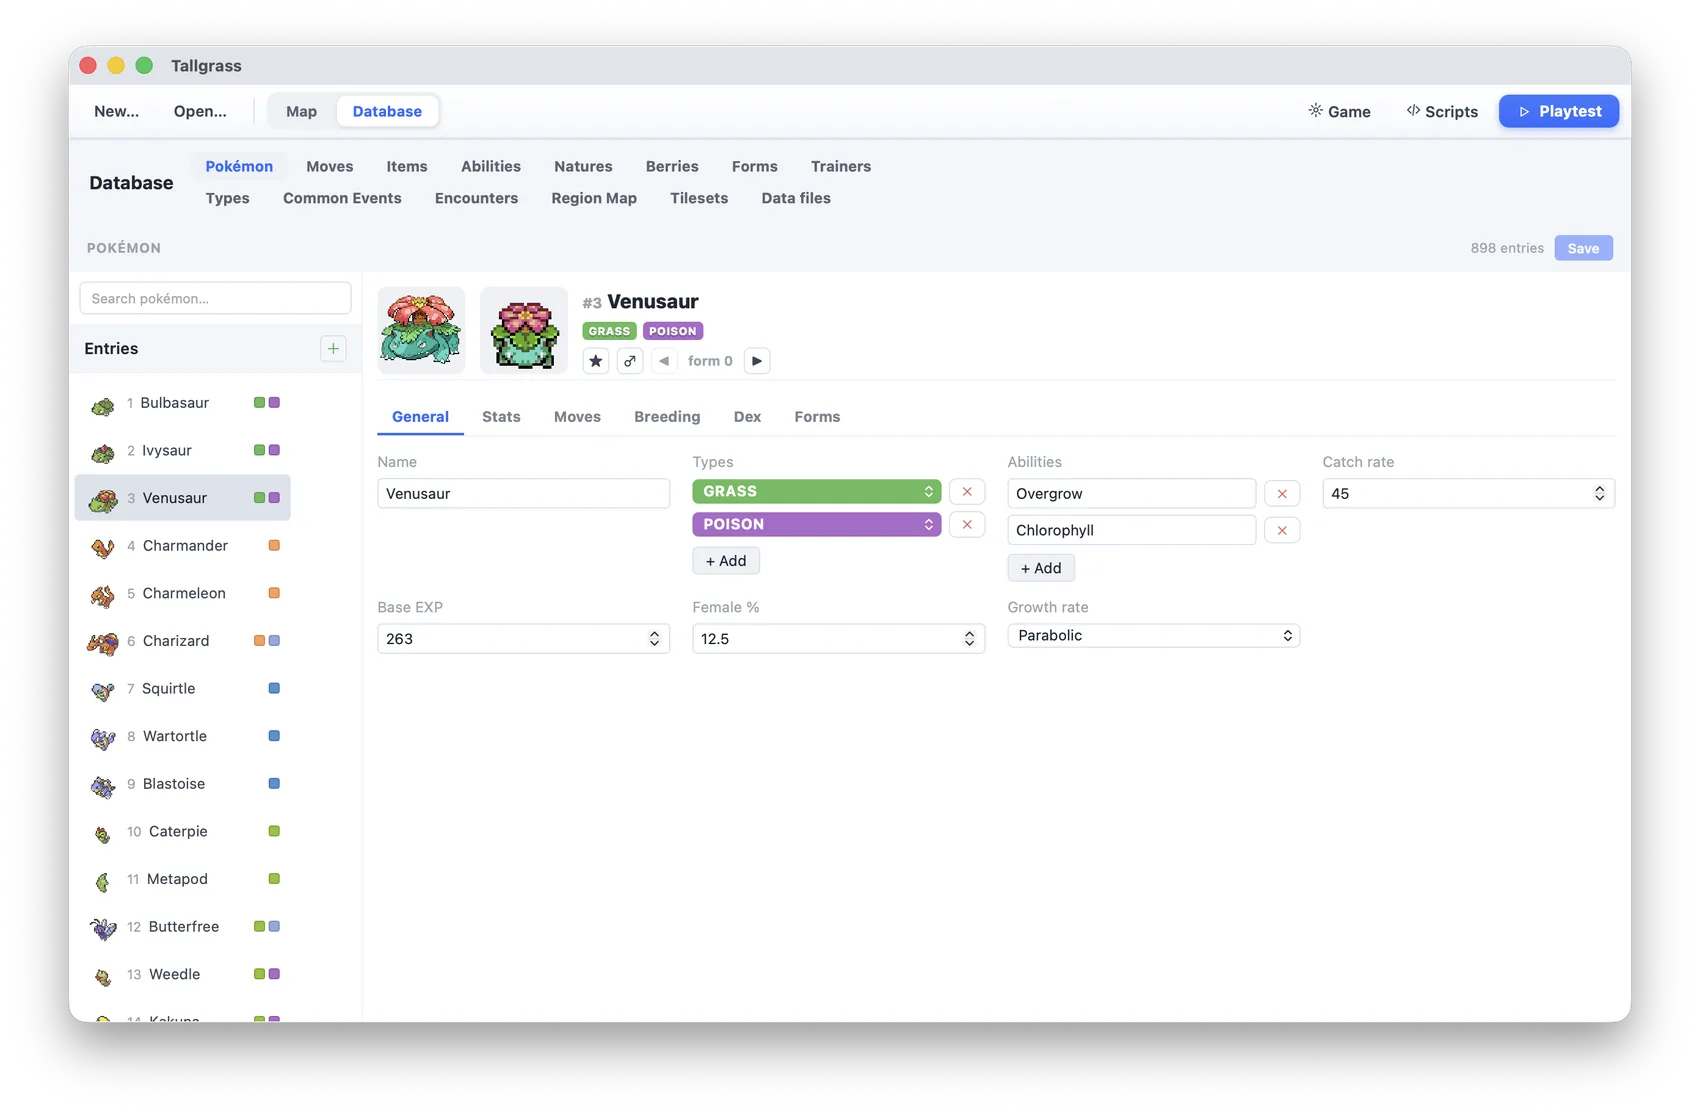The width and height of the screenshot is (1700, 1113).
Task: Go to next form arrow
Action: point(757,361)
